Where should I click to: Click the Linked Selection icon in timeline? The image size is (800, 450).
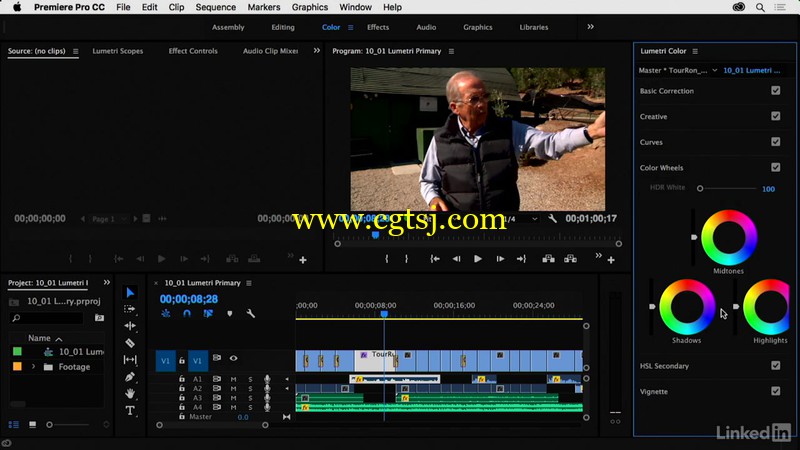[208, 313]
